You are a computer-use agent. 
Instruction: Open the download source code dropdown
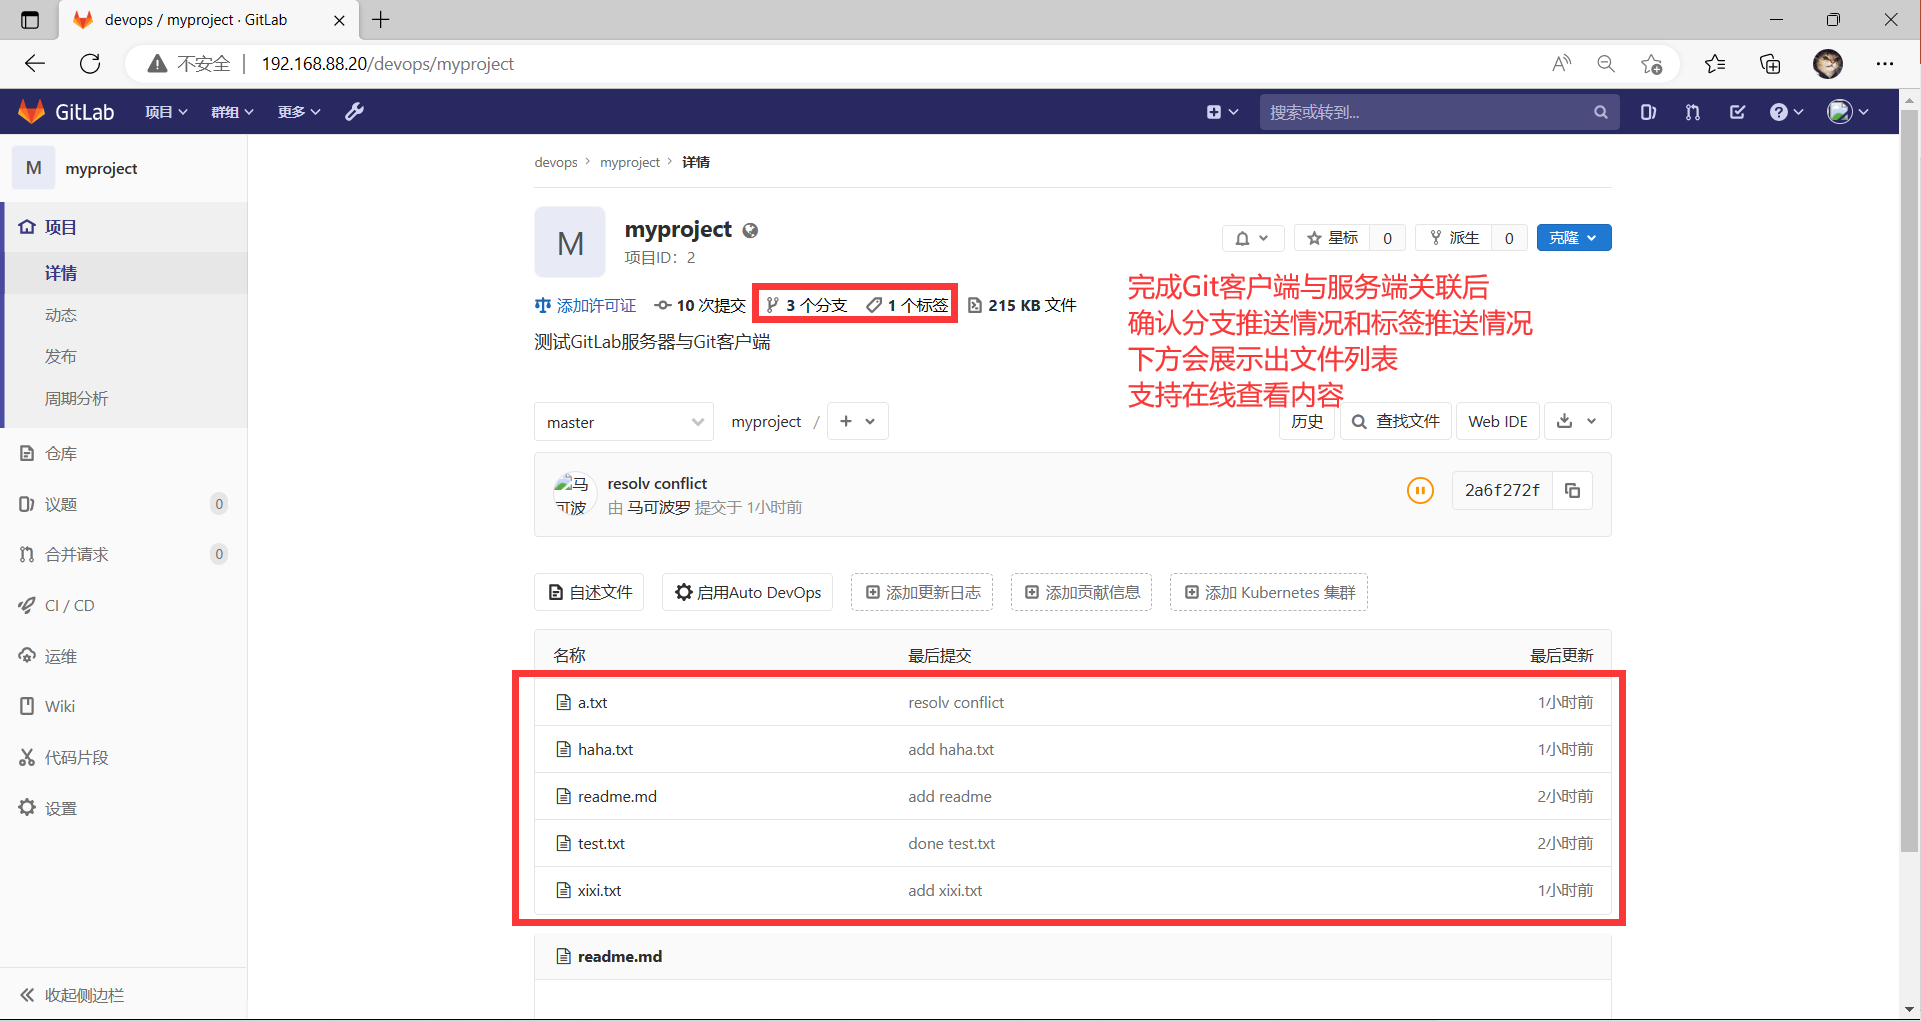pyautogui.click(x=1577, y=422)
